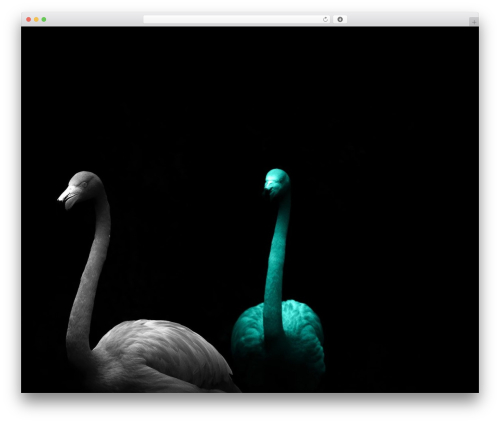Minimize the window with the yellow button
The width and height of the screenshot is (500, 423).
click(36, 19)
